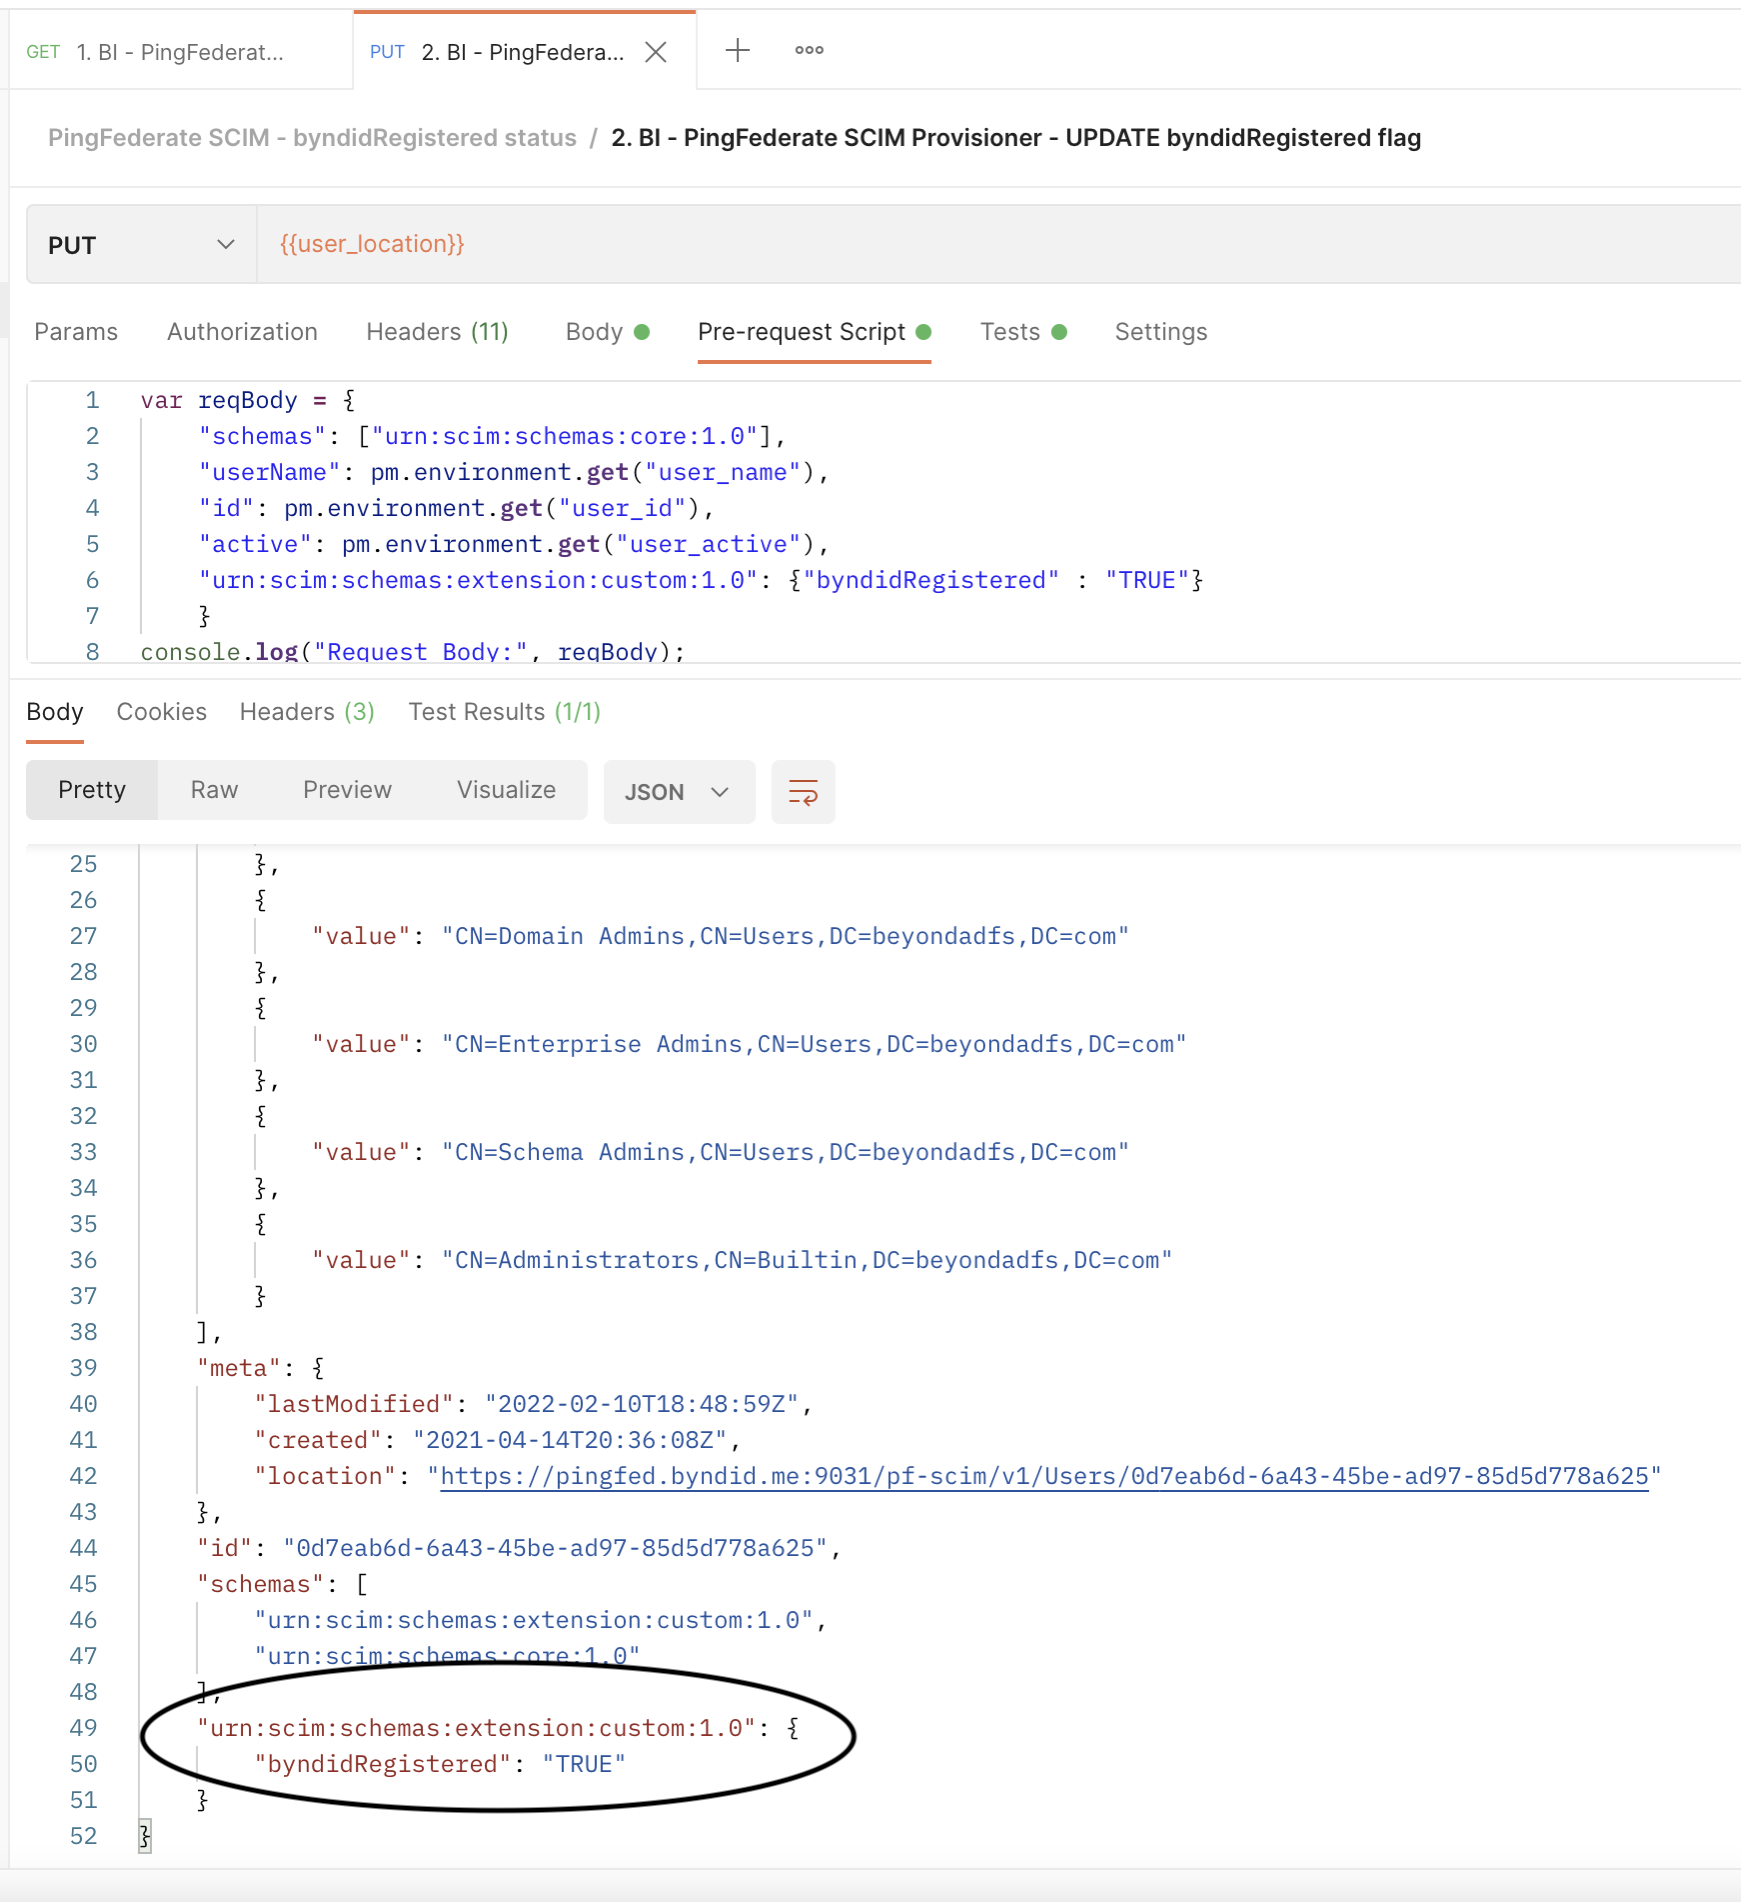This screenshot has height=1902, width=1741.
Task: View response Cookies tab
Action: coord(161,712)
